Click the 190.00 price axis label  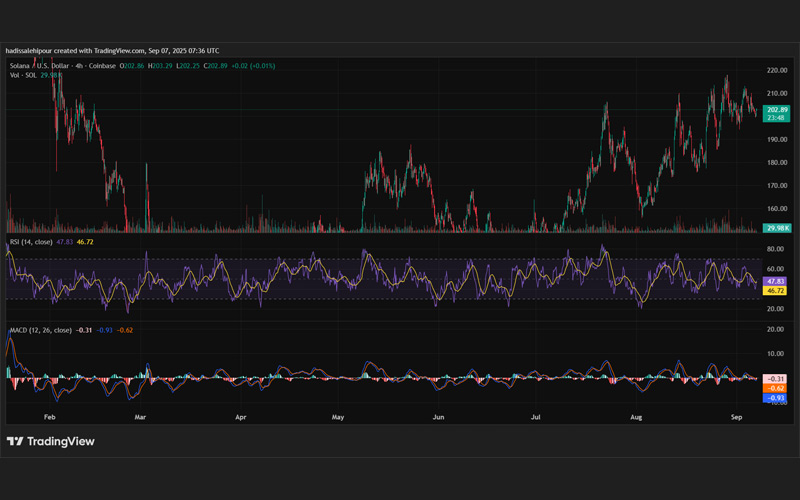777,139
